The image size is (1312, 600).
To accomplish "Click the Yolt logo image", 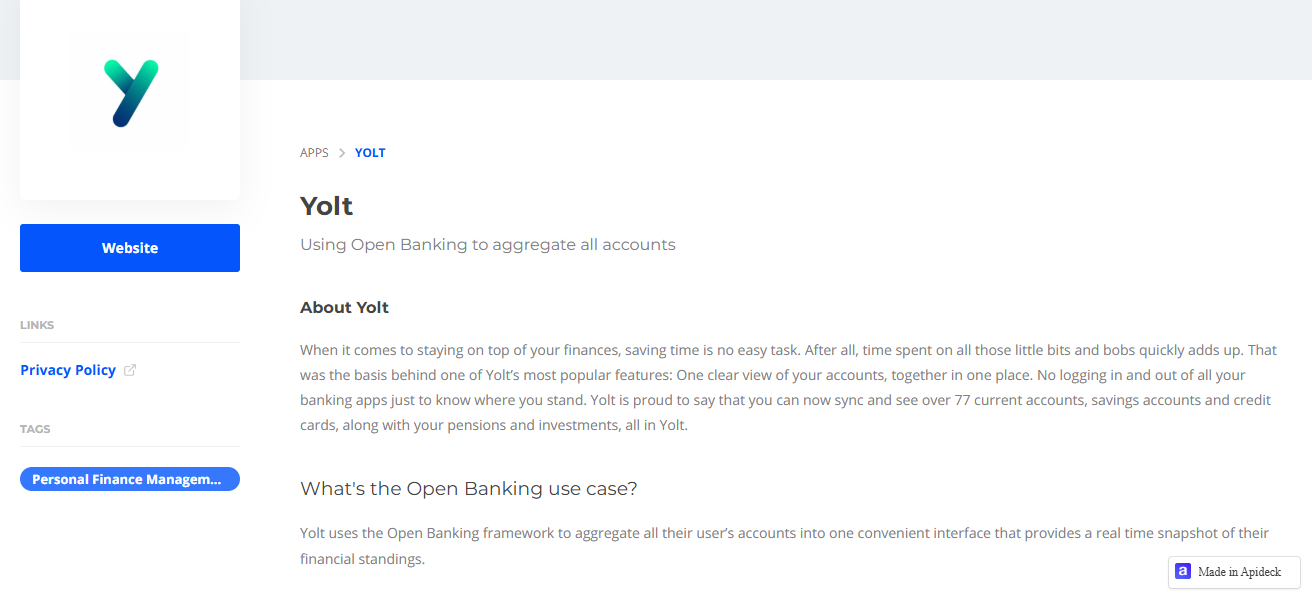I will coord(131,93).
